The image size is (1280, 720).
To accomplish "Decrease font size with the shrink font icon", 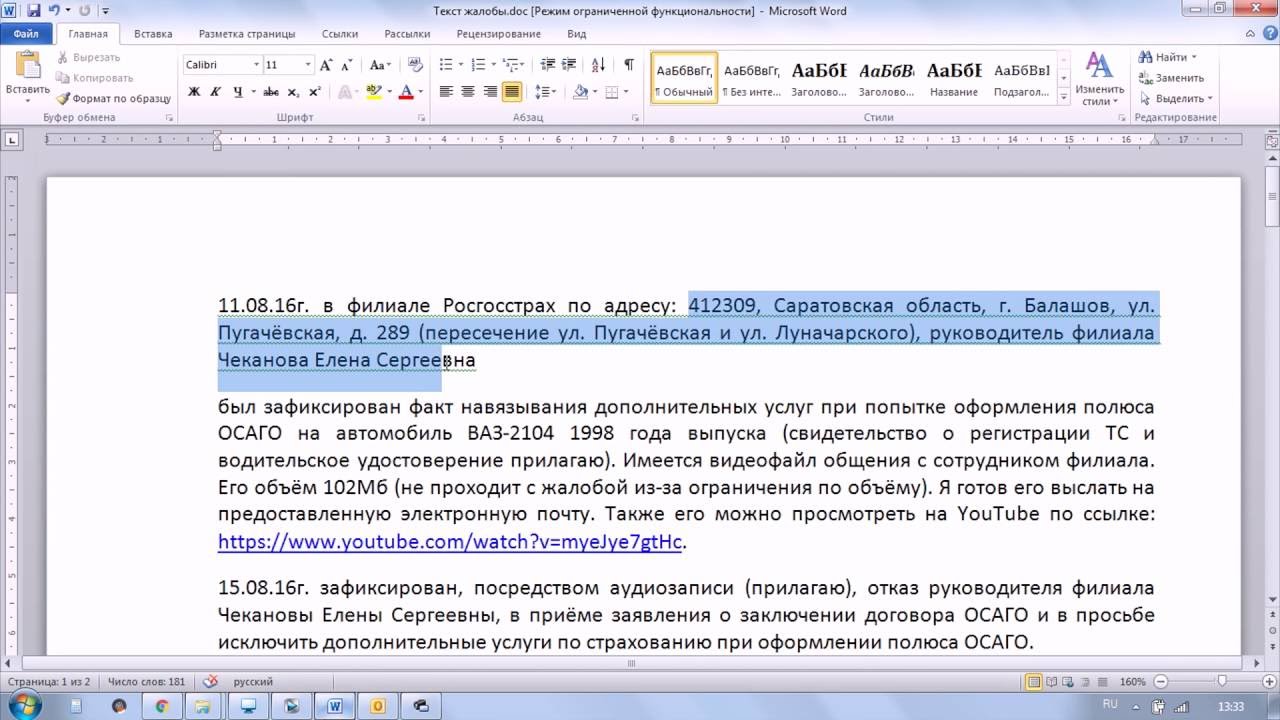I will (x=346, y=65).
